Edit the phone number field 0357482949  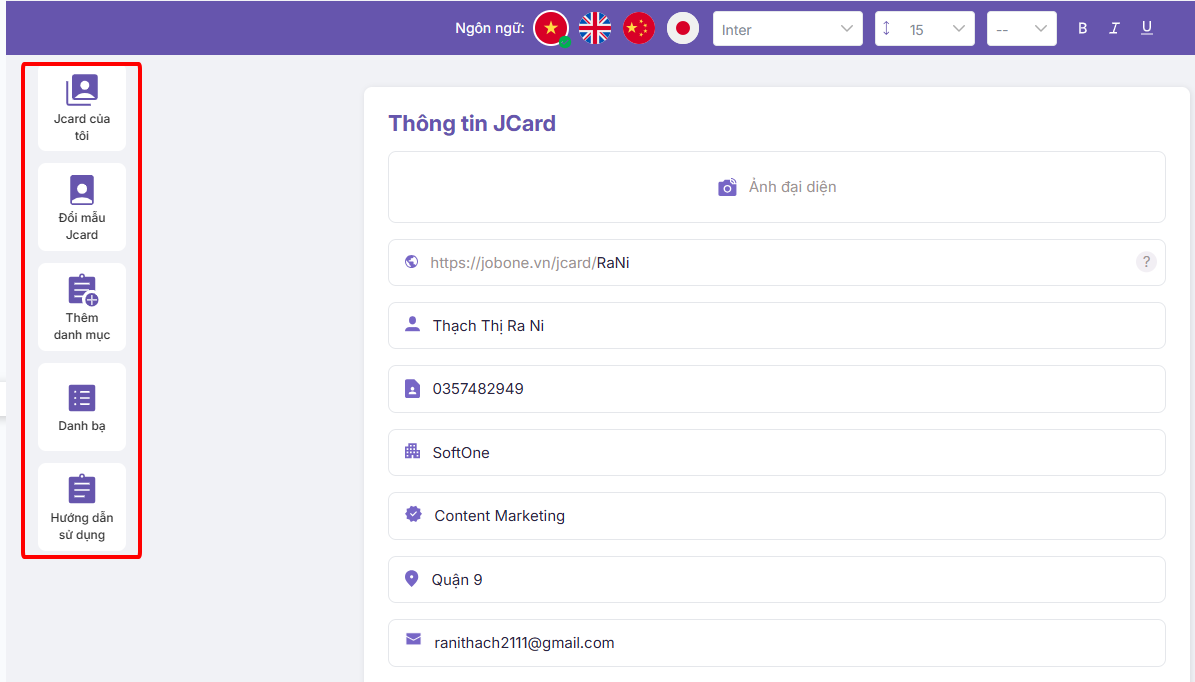(777, 389)
